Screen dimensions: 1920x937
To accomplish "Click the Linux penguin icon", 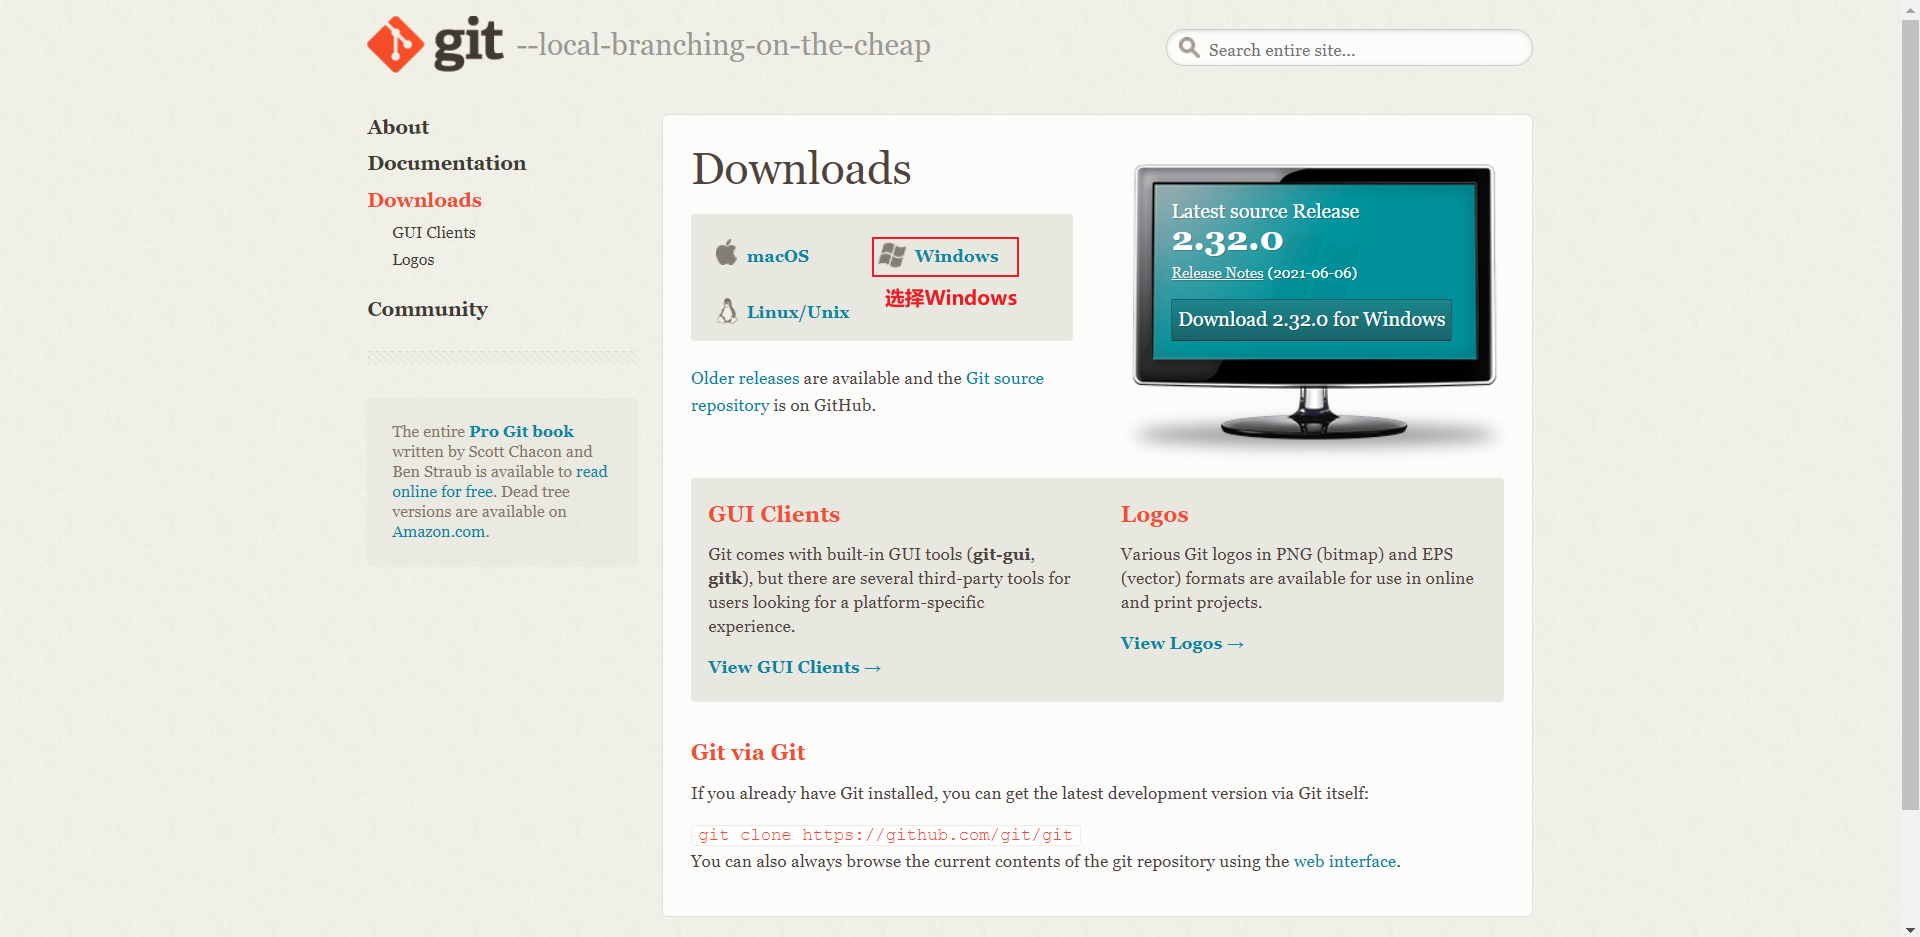I will click(727, 311).
